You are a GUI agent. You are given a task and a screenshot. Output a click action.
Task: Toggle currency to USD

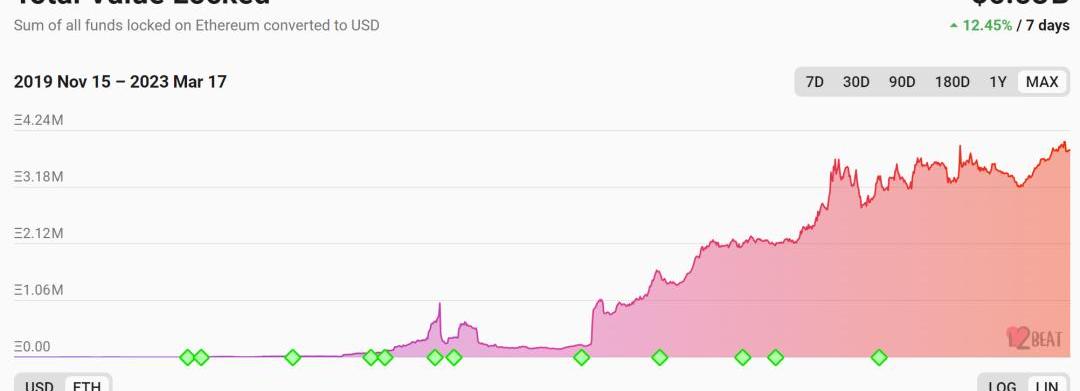tap(39, 385)
